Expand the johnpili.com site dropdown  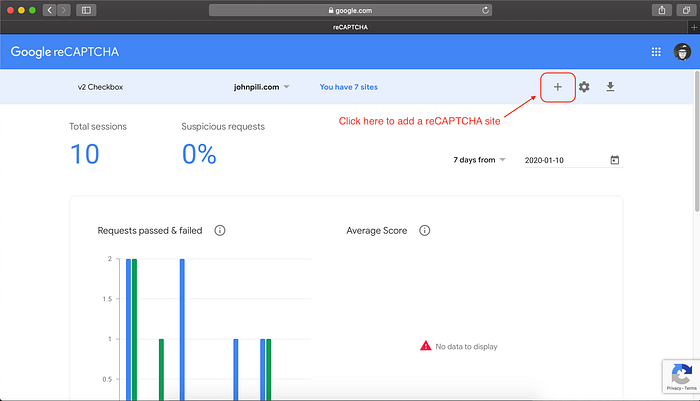tap(262, 87)
